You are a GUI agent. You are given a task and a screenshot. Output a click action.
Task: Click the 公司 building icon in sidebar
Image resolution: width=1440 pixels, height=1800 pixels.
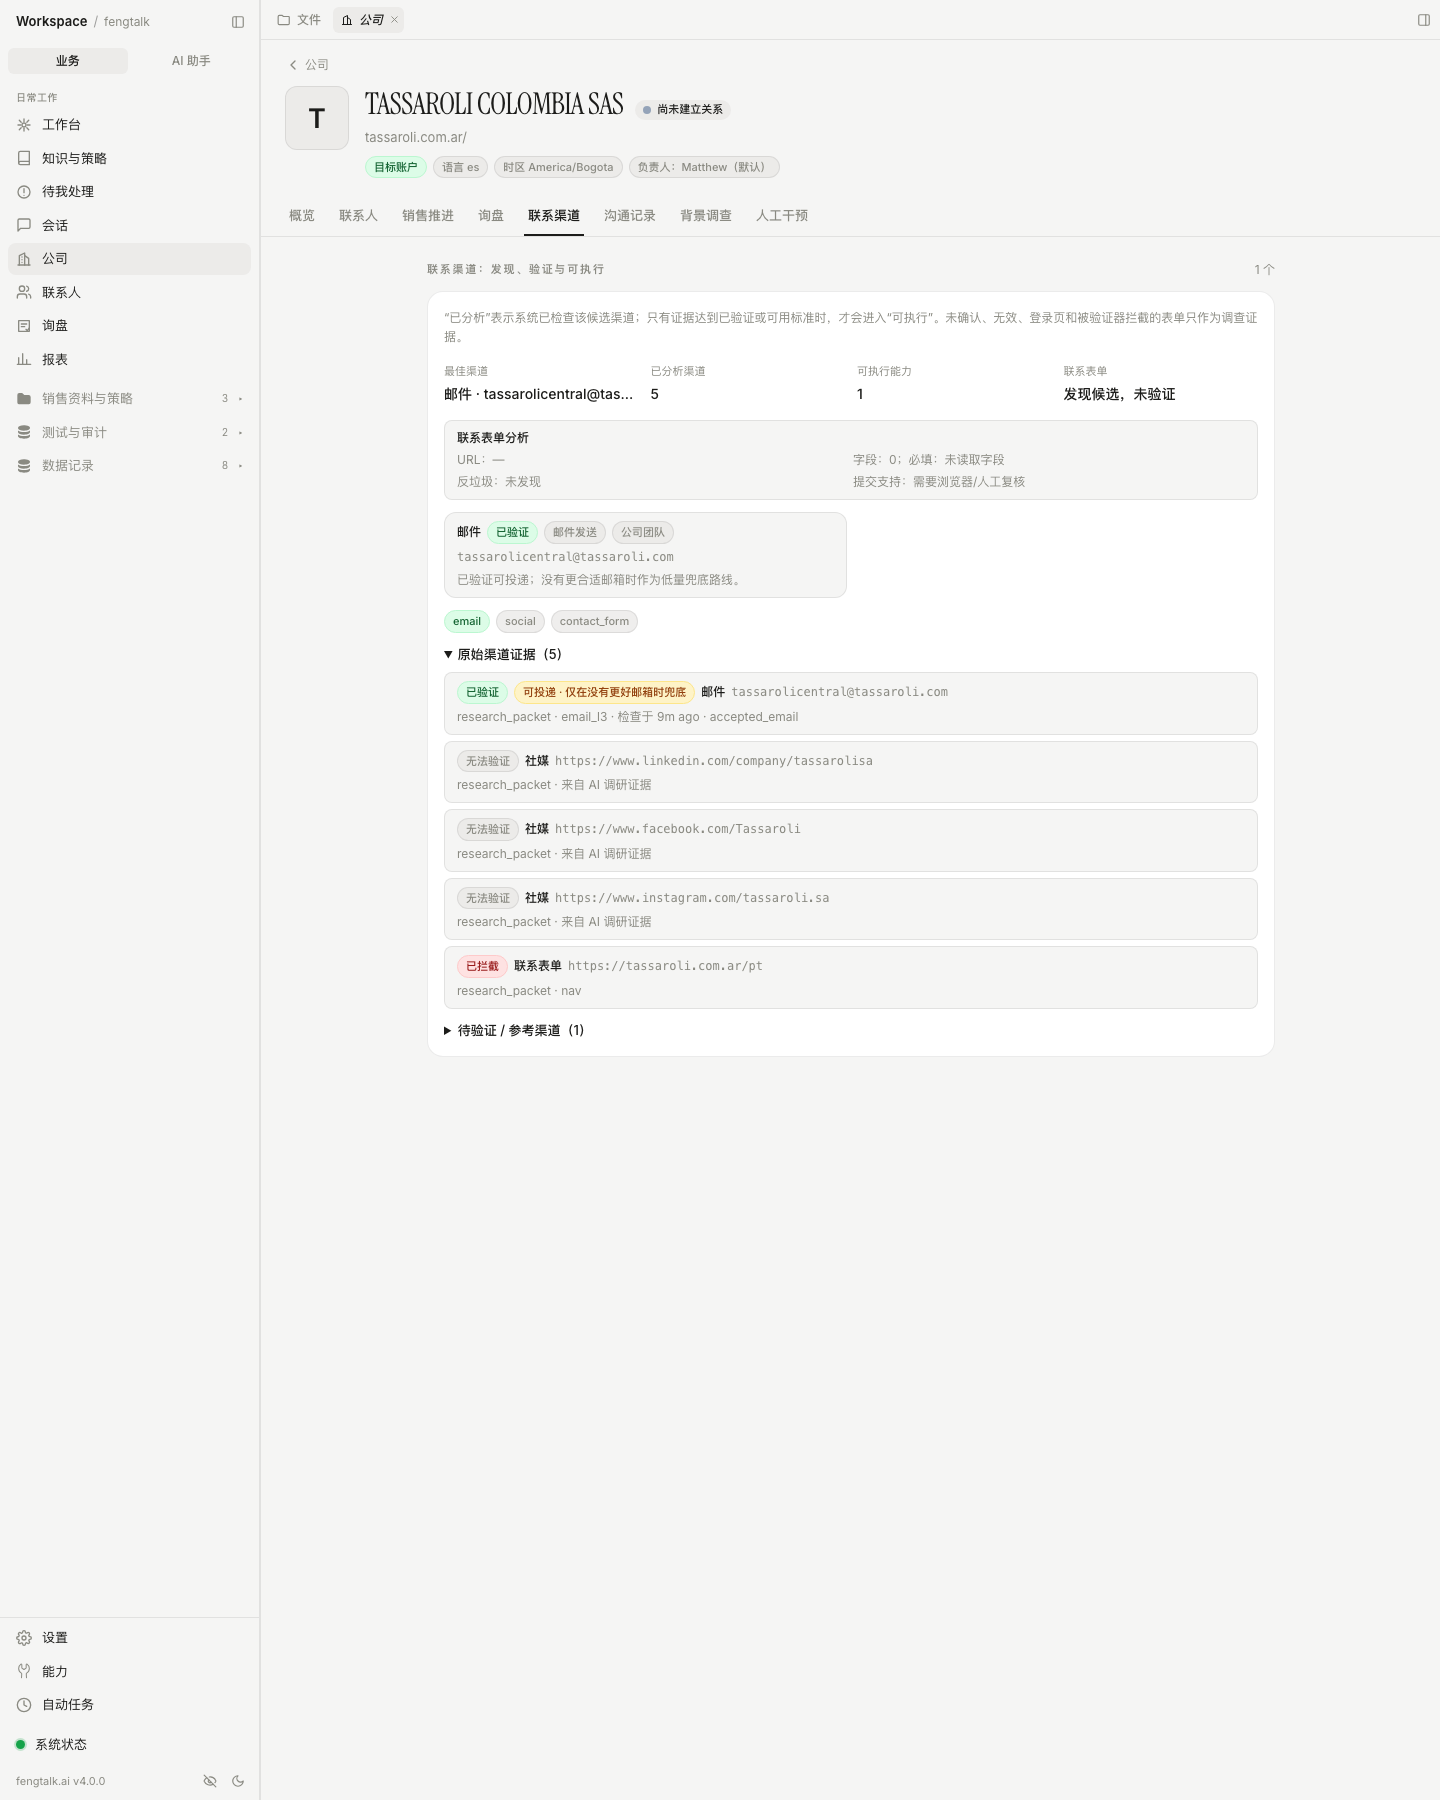(x=24, y=259)
